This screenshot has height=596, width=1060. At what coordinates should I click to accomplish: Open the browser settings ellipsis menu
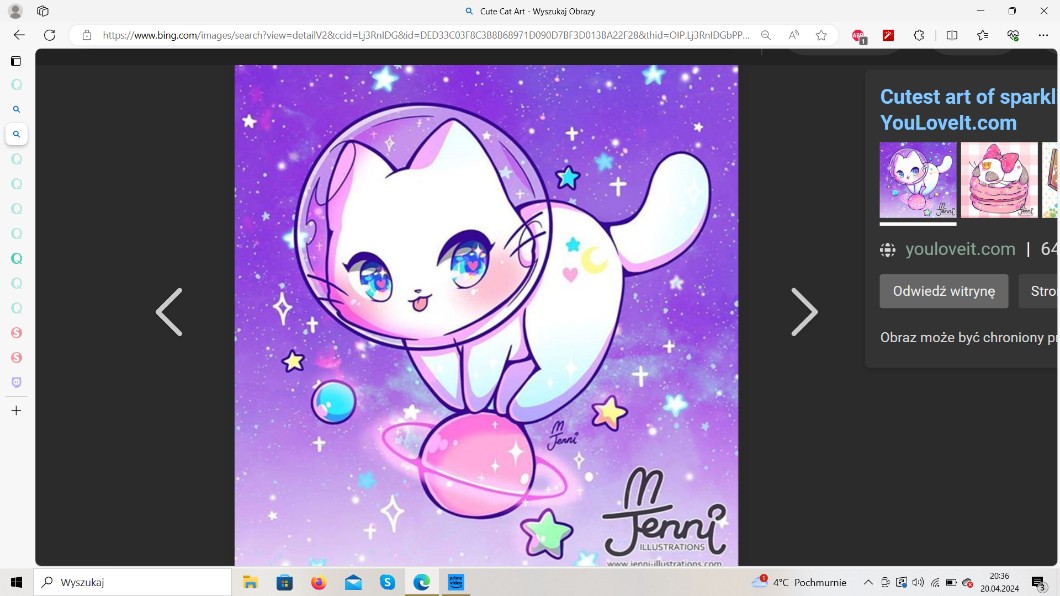1043,35
